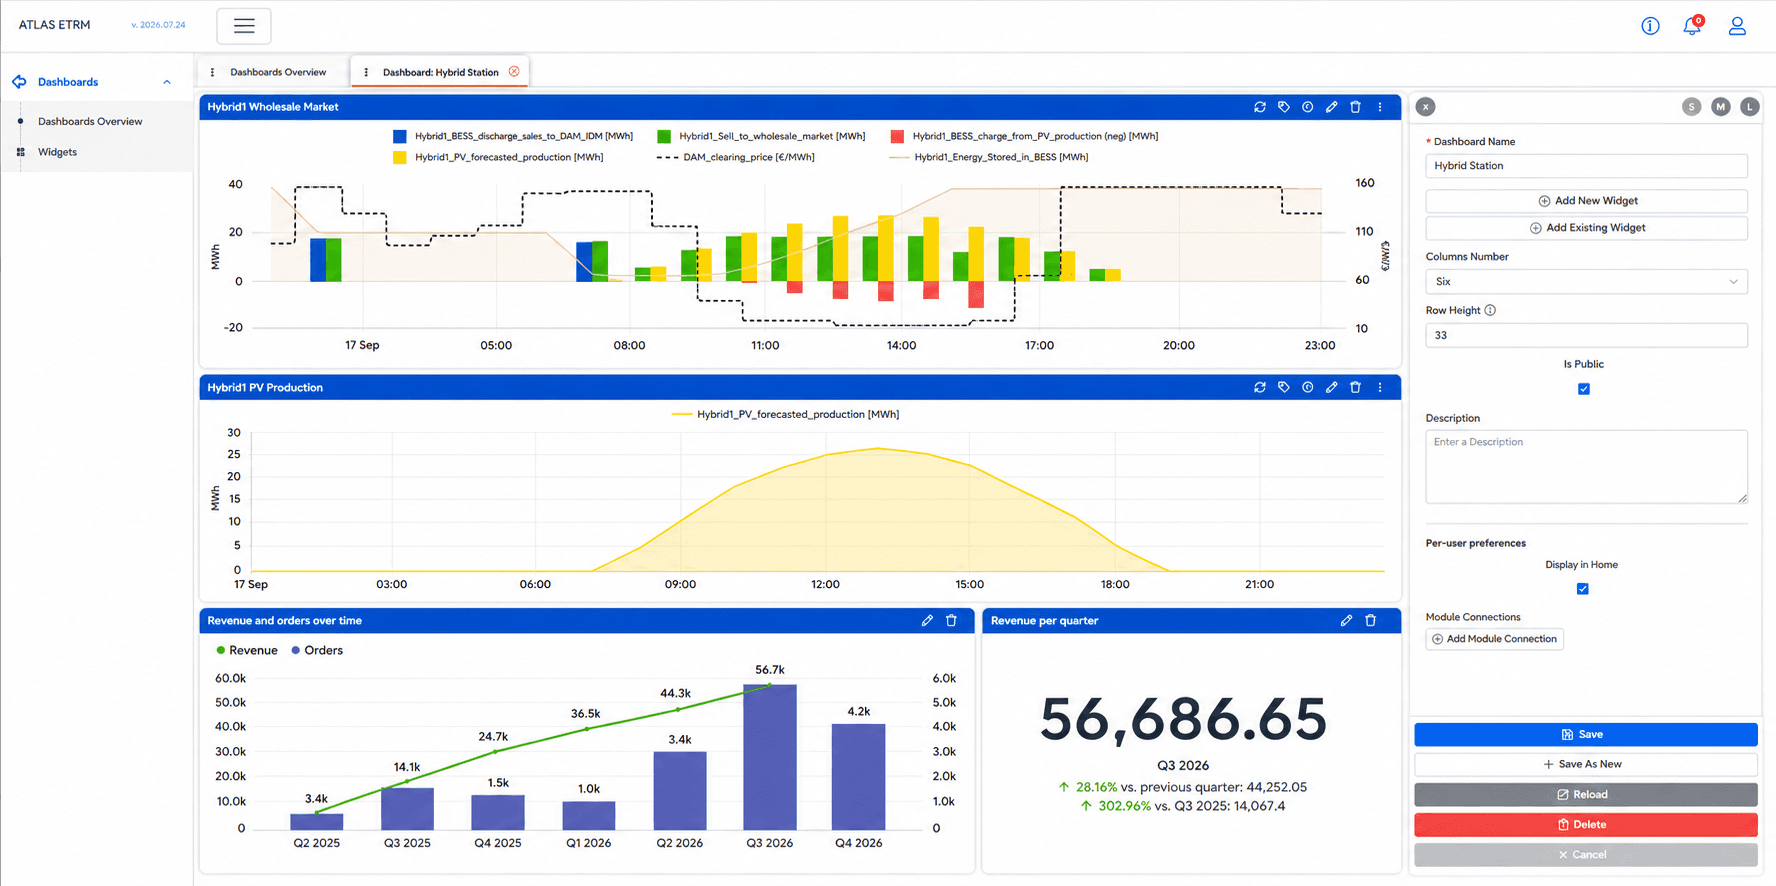
Task: Open time settings of Hybrid1 Wholesale Market
Action: [x=1308, y=107]
